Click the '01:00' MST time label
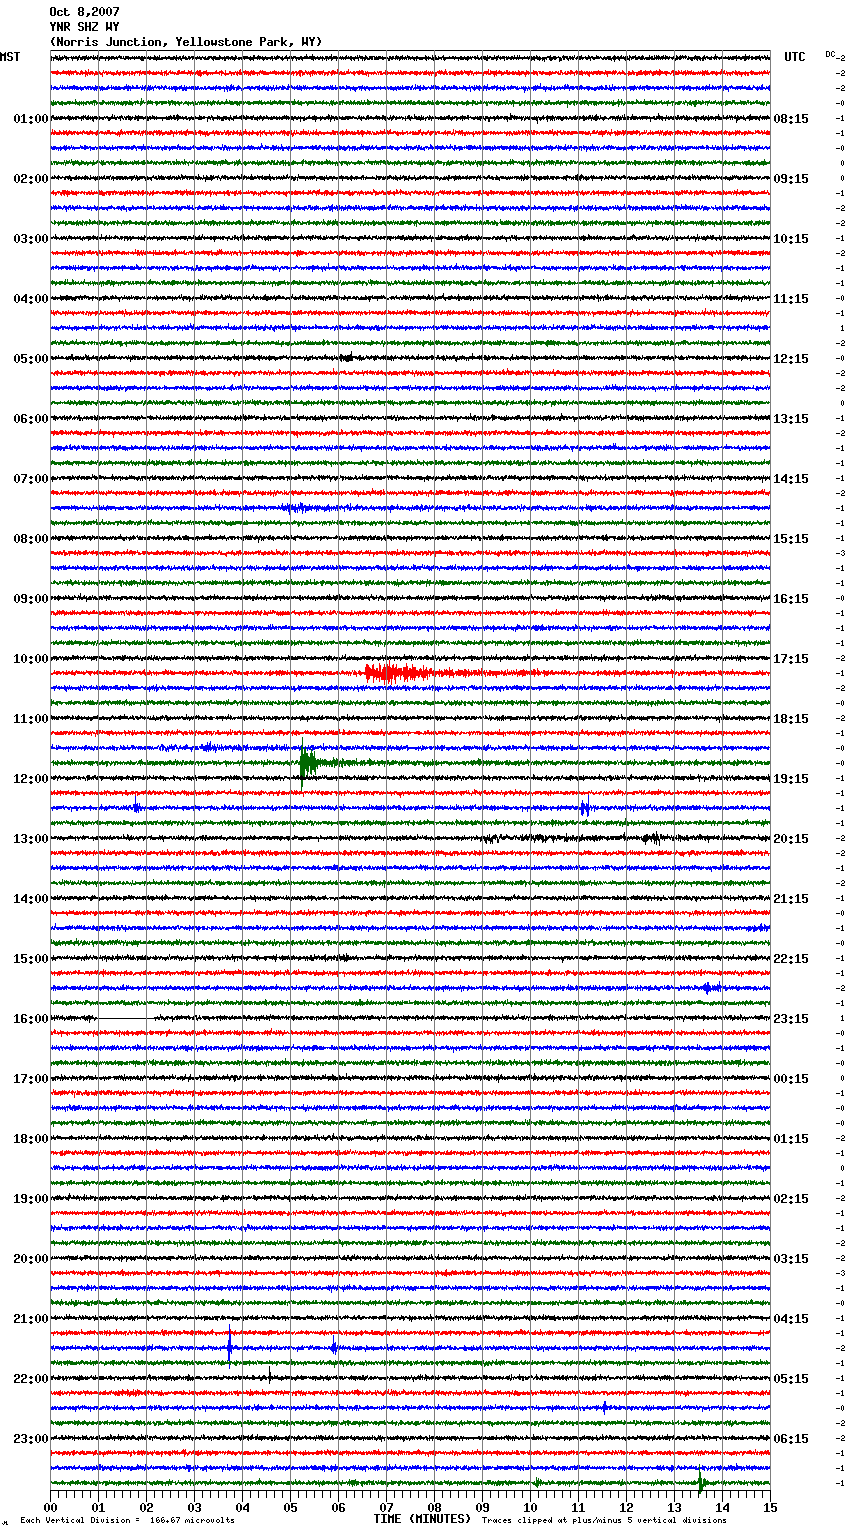The height and width of the screenshot is (1534, 850). click(x=31, y=119)
